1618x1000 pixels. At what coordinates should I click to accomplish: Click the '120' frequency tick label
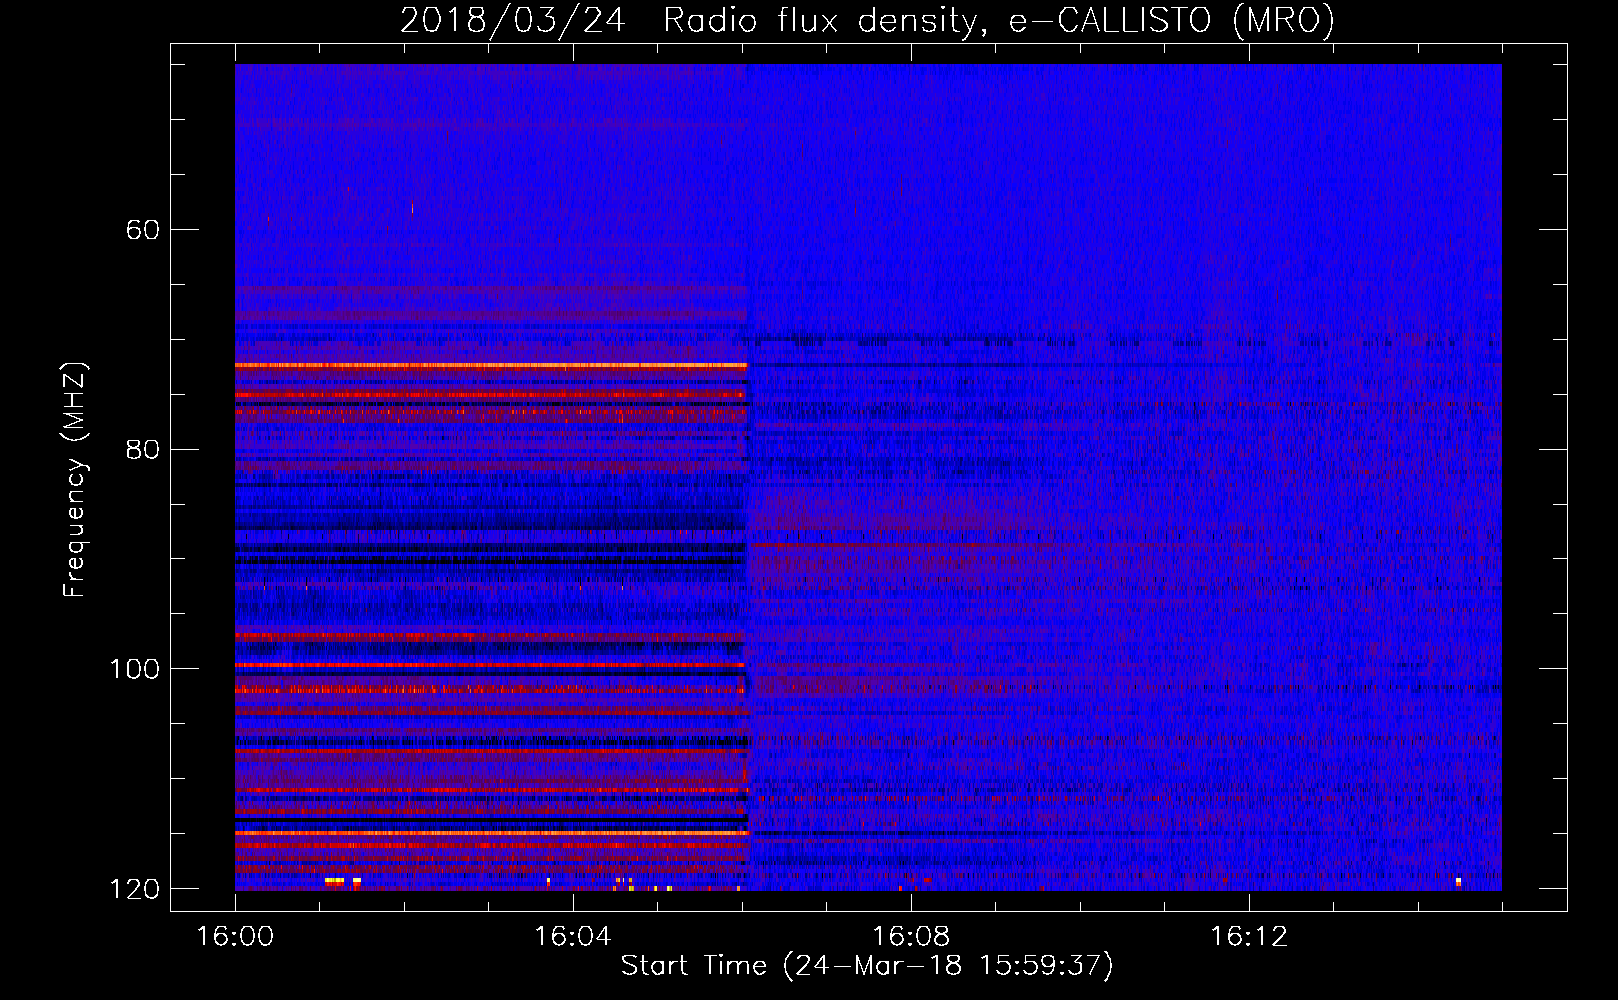(x=134, y=889)
